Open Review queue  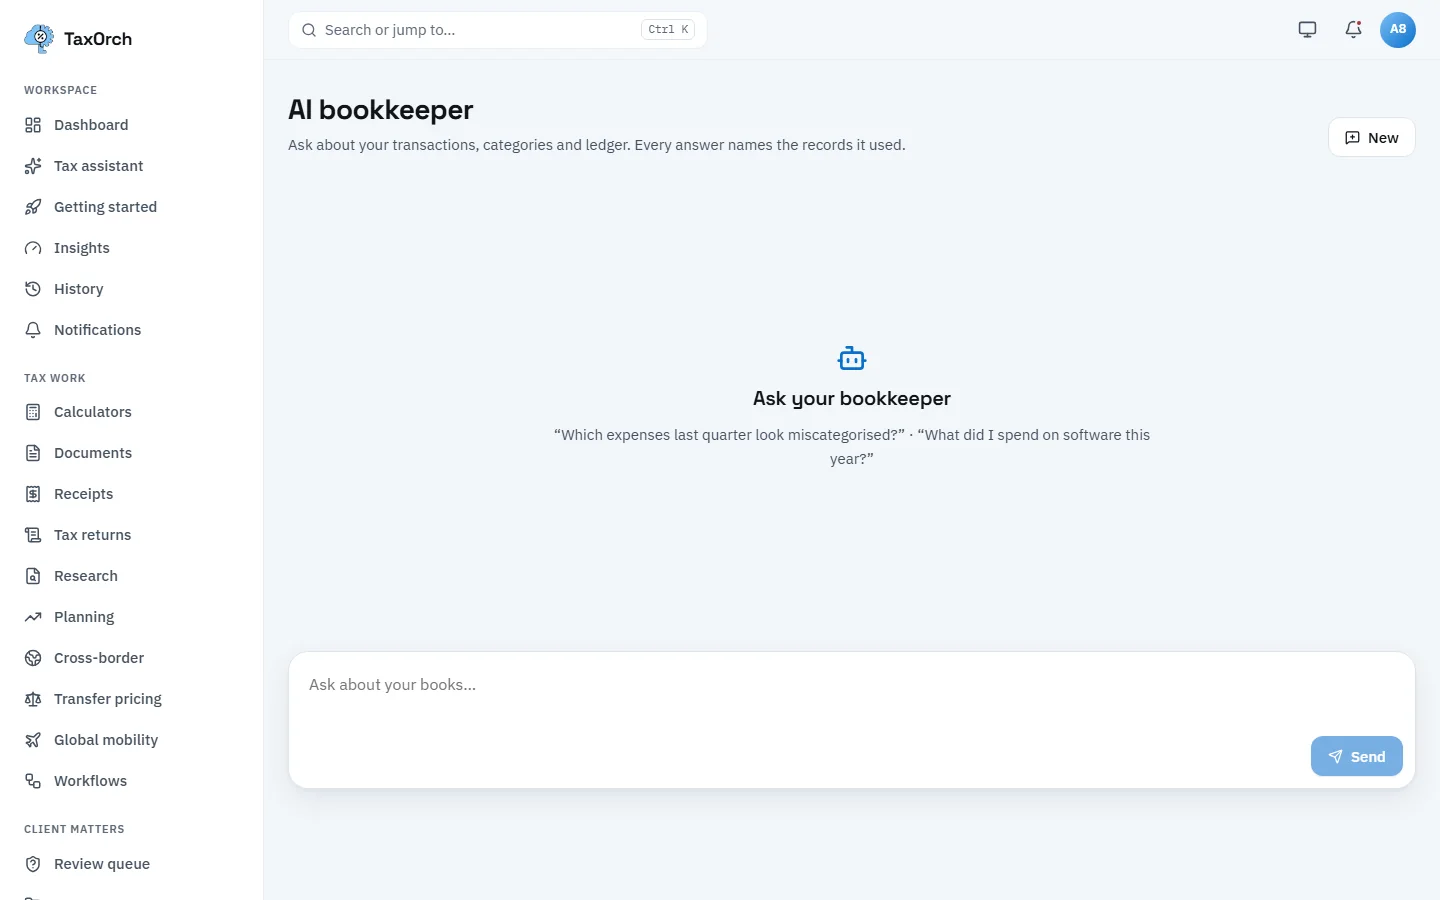[131, 864]
